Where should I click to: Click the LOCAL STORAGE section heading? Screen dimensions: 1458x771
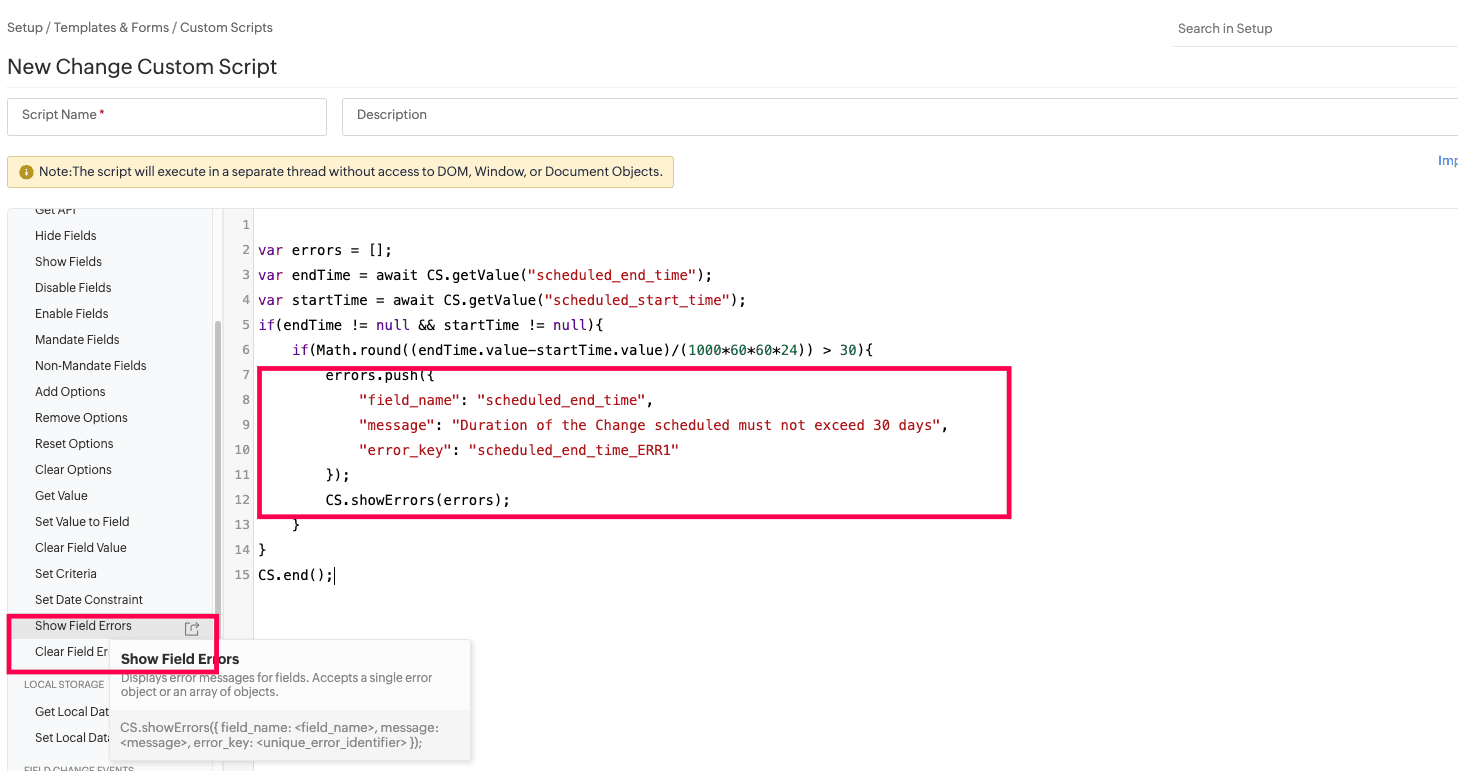pos(64,685)
